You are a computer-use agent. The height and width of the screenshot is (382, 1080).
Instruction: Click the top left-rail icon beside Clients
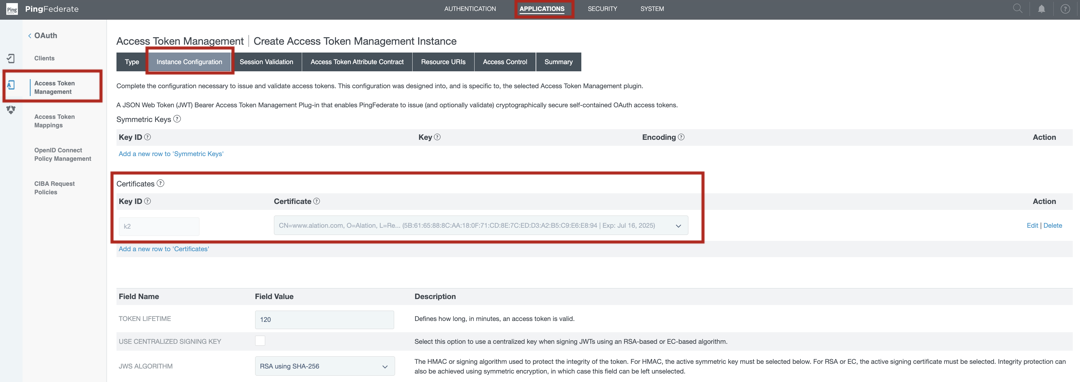(11, 59)
